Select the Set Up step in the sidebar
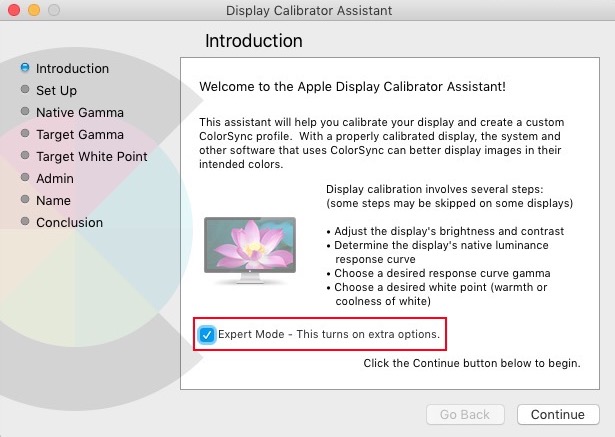Image resolution: width=615 pixels, height=437 pixels. tap(56, 91)
